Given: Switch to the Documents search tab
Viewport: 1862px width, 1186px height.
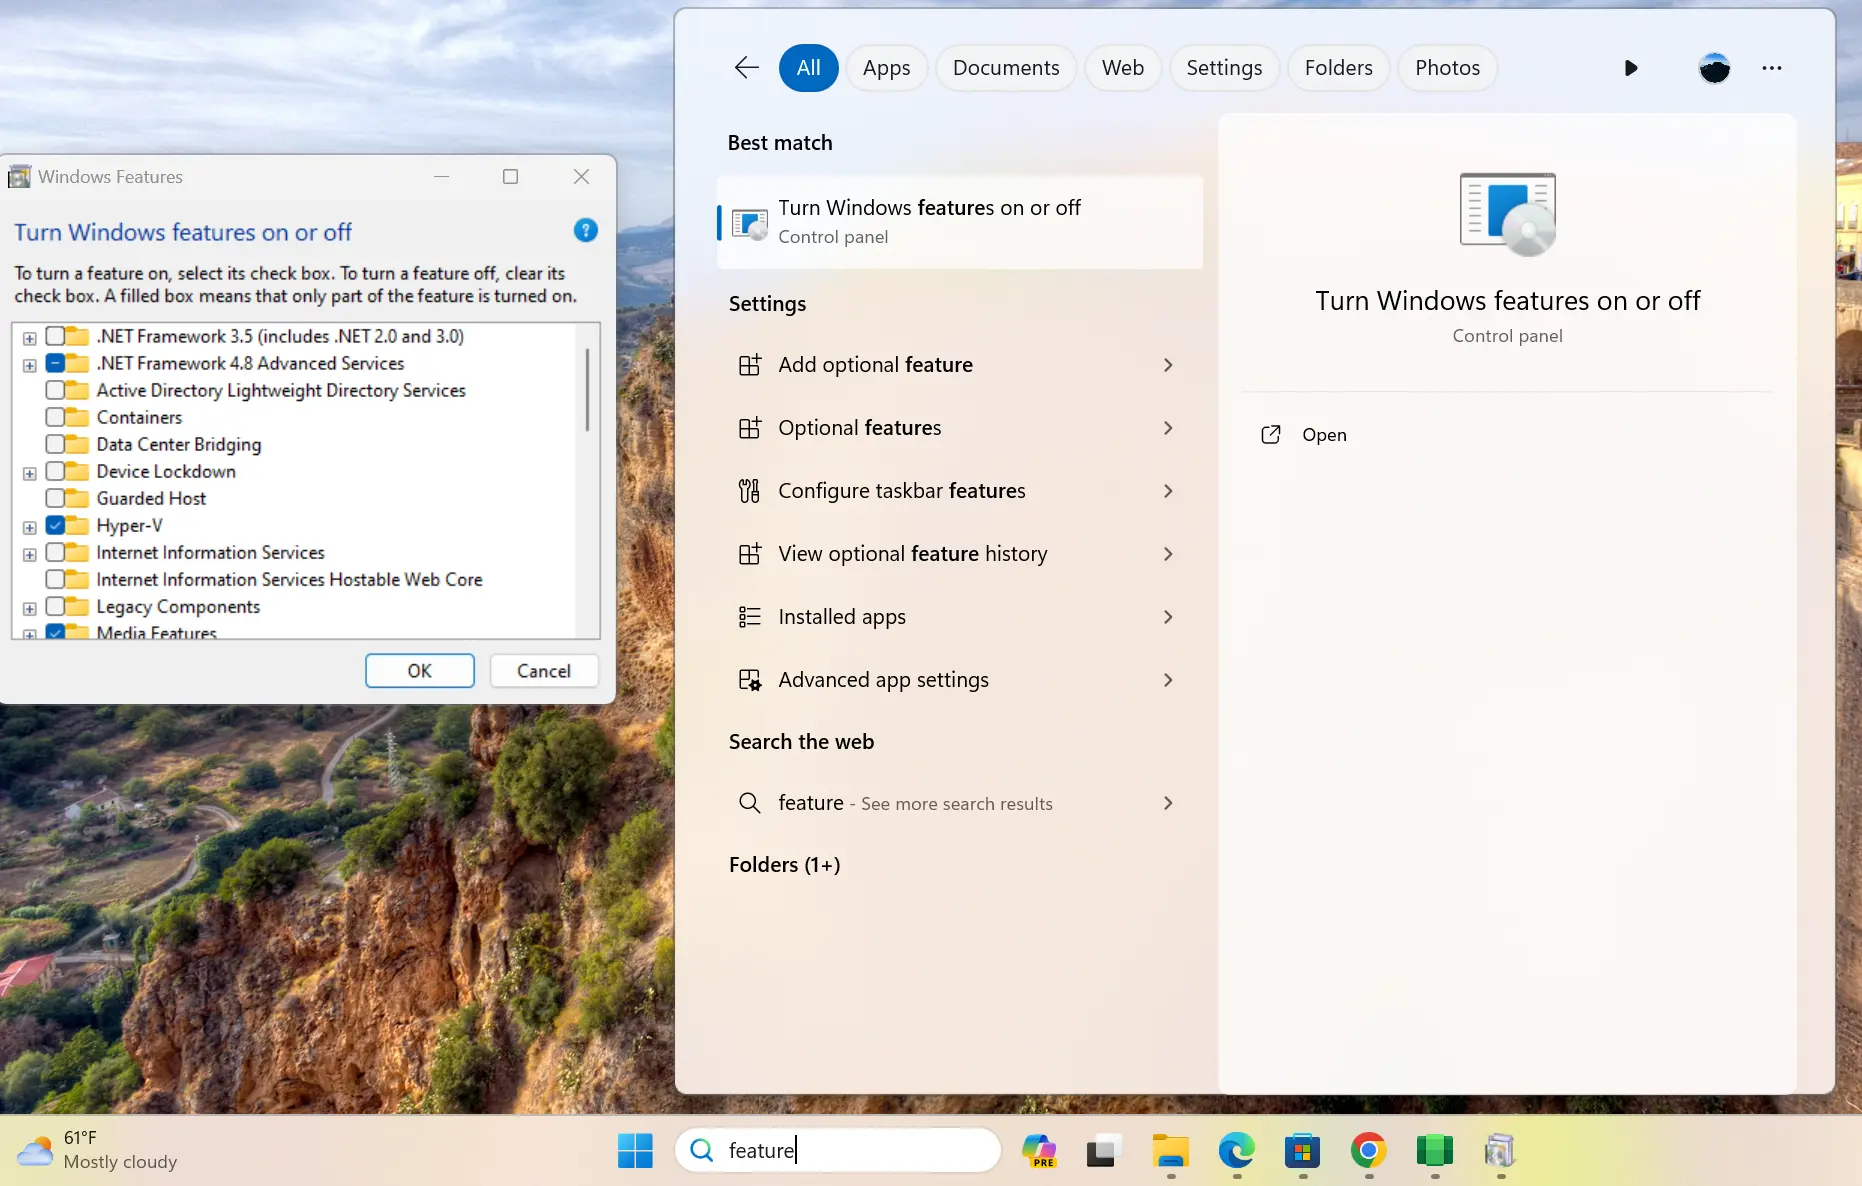Looking at the screenshot, I should pos(1006,67).
